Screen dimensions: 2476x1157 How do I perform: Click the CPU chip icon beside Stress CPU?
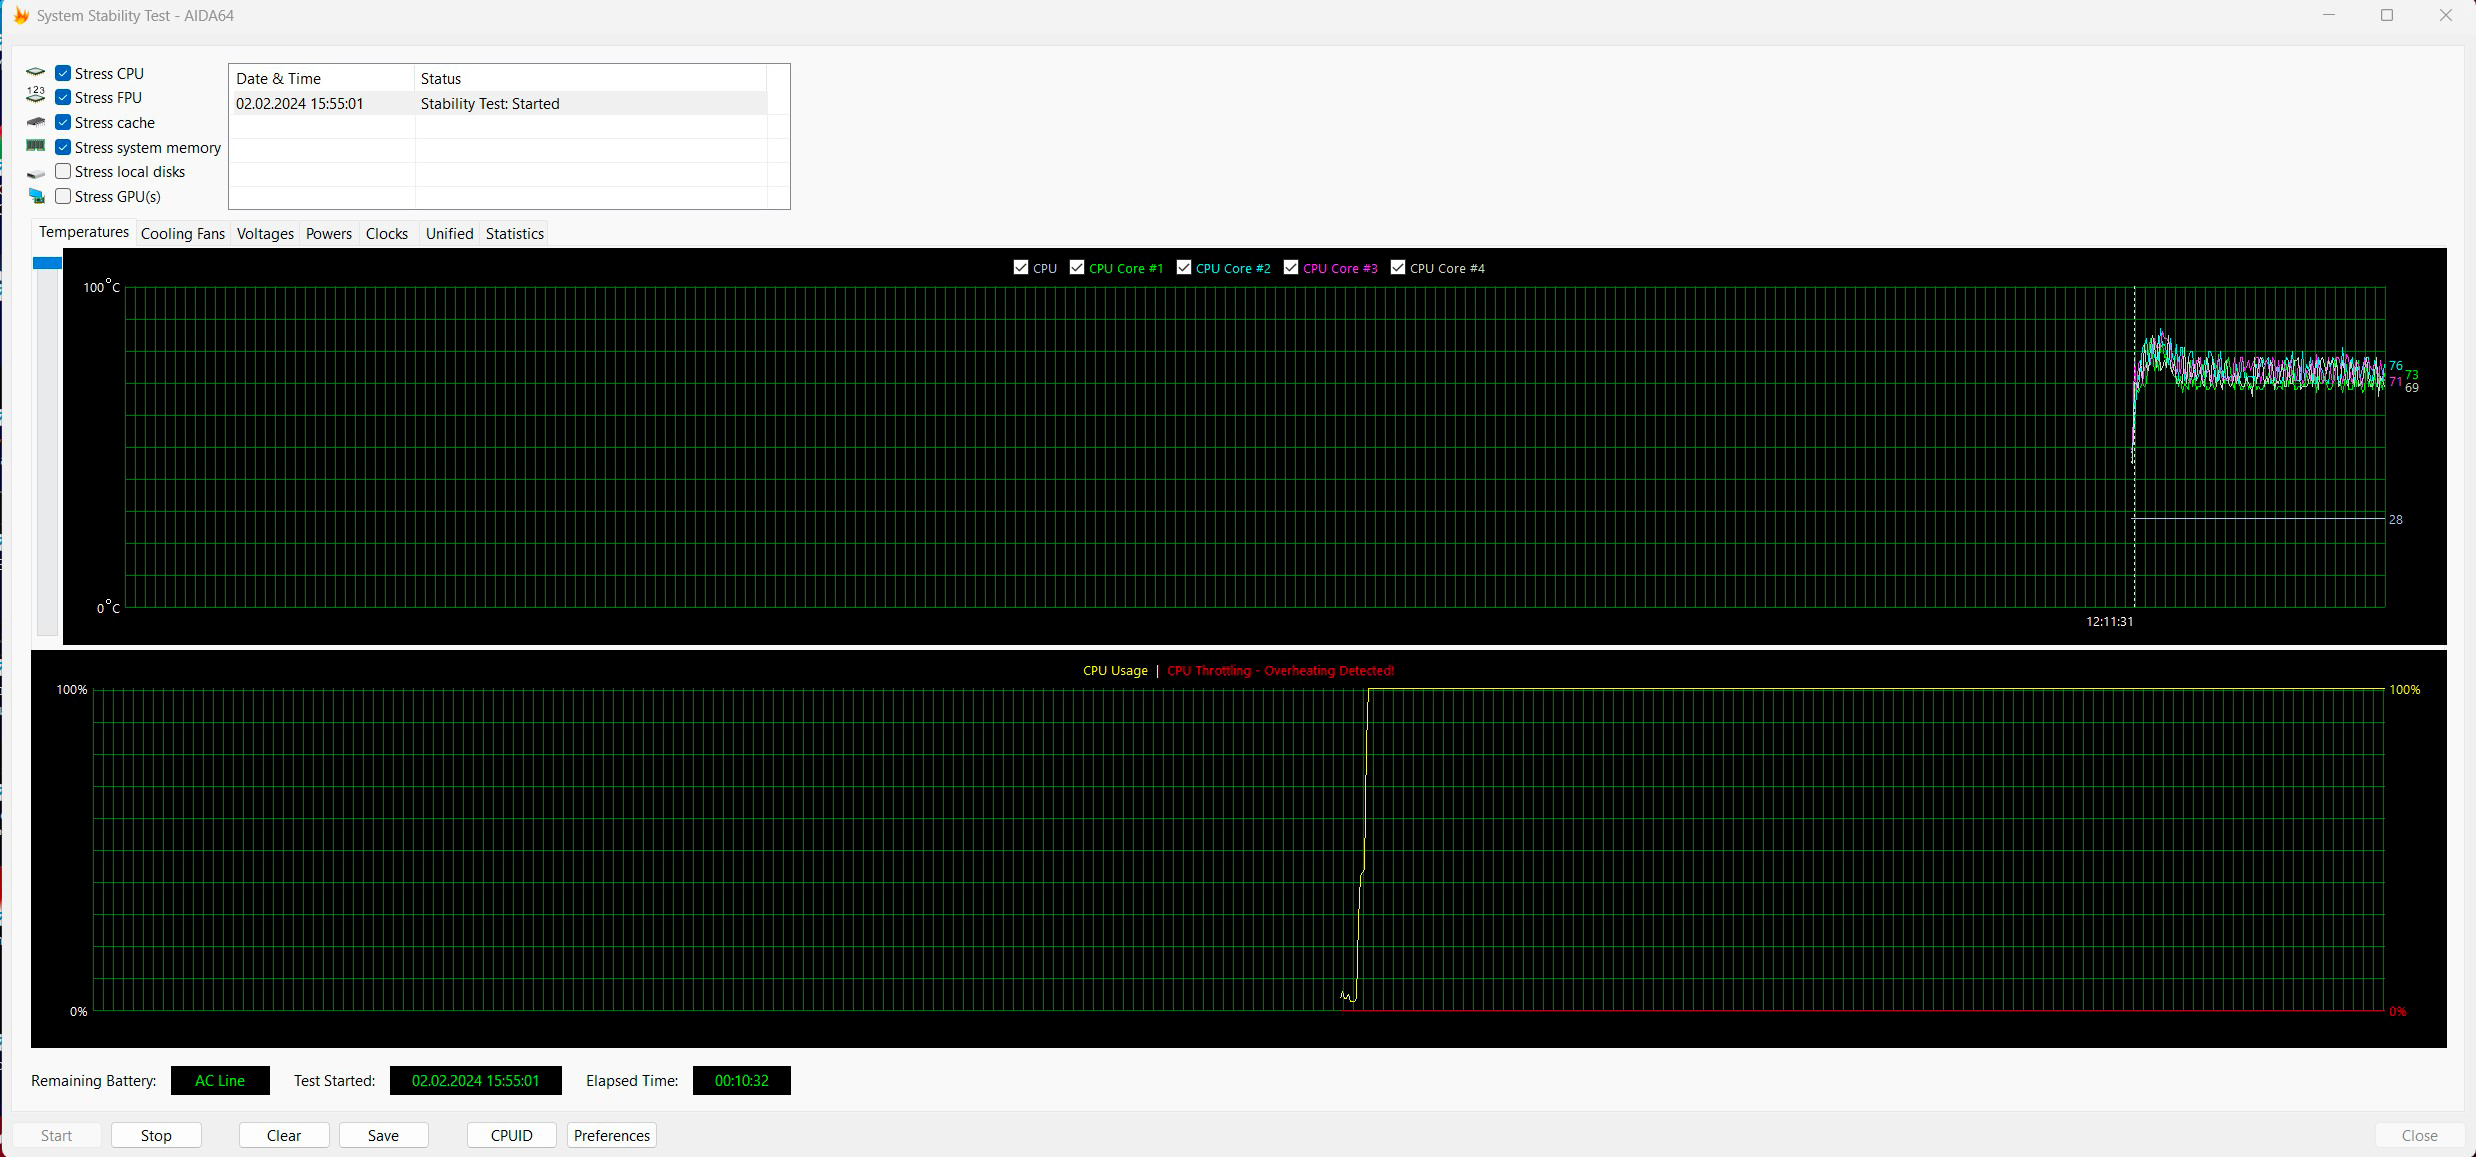36,73
